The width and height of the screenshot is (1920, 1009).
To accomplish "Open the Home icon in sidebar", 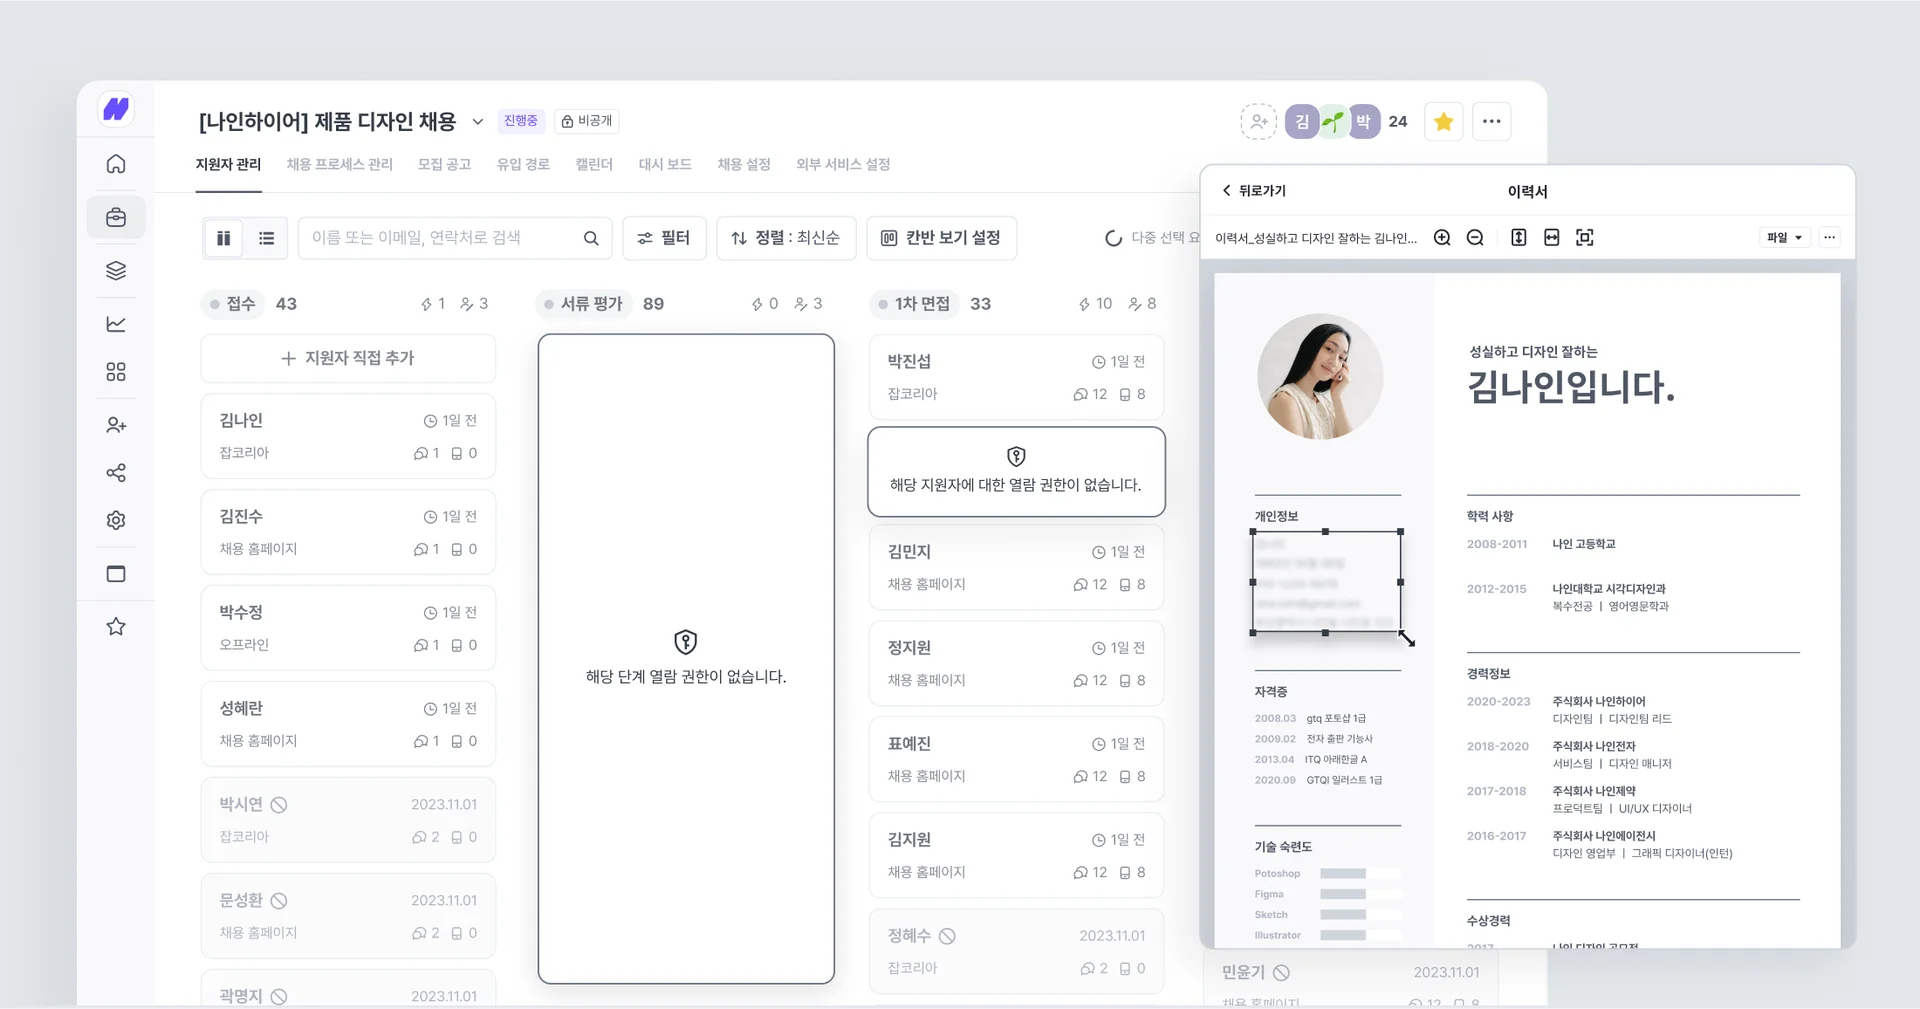I will (116, 163).
